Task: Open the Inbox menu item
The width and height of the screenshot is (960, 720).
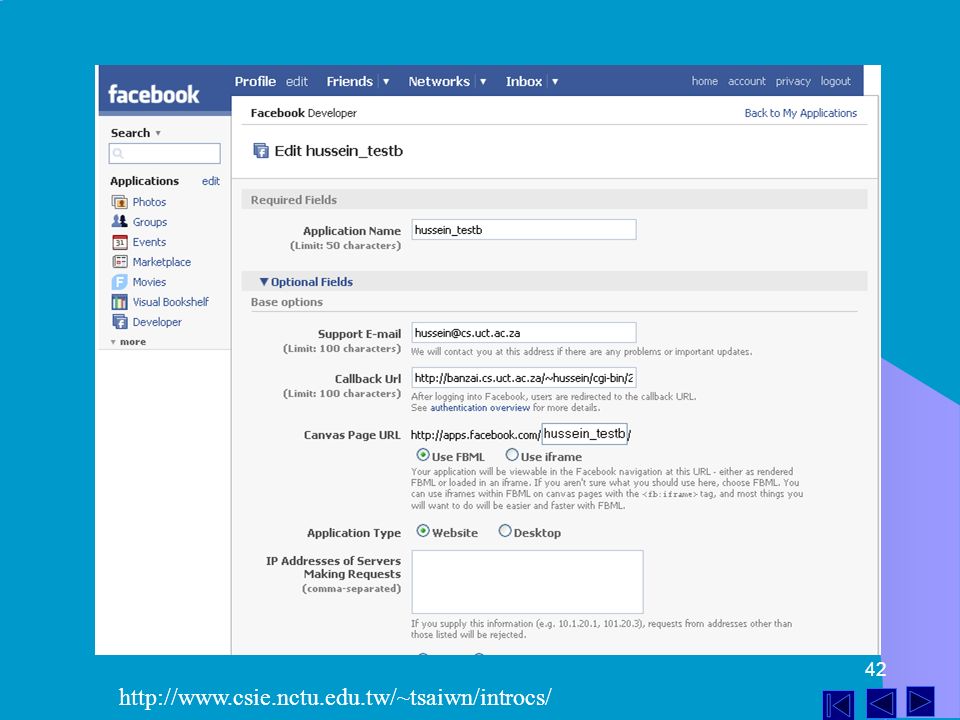Action: pos(524,81)
